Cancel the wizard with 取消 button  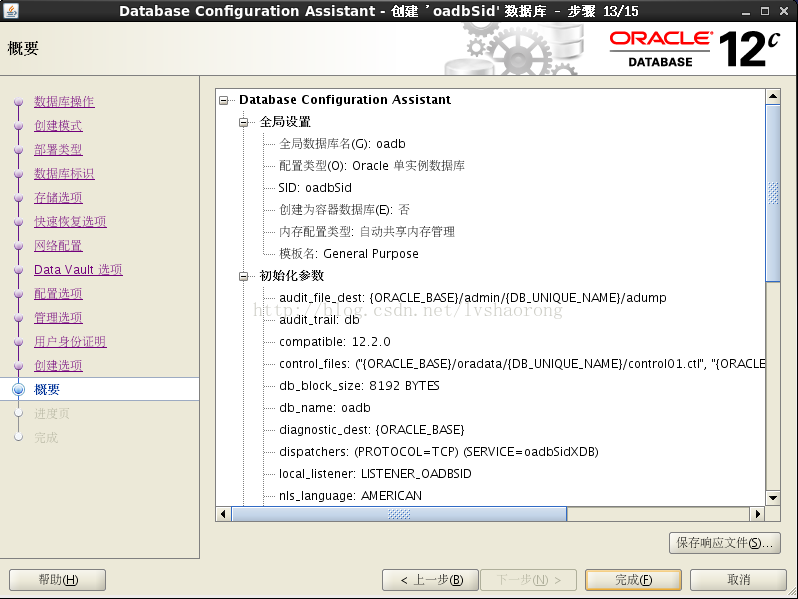click(x=738, y=580)
